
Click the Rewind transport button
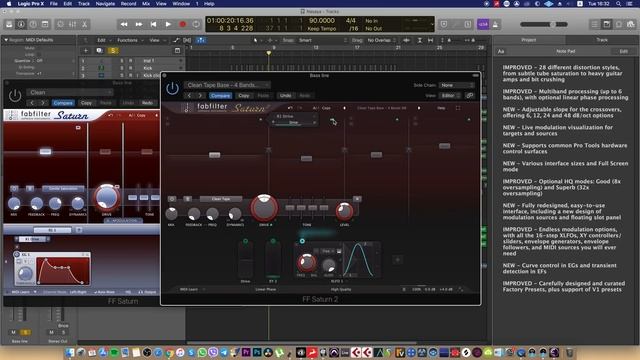click(x=124, y=24)
